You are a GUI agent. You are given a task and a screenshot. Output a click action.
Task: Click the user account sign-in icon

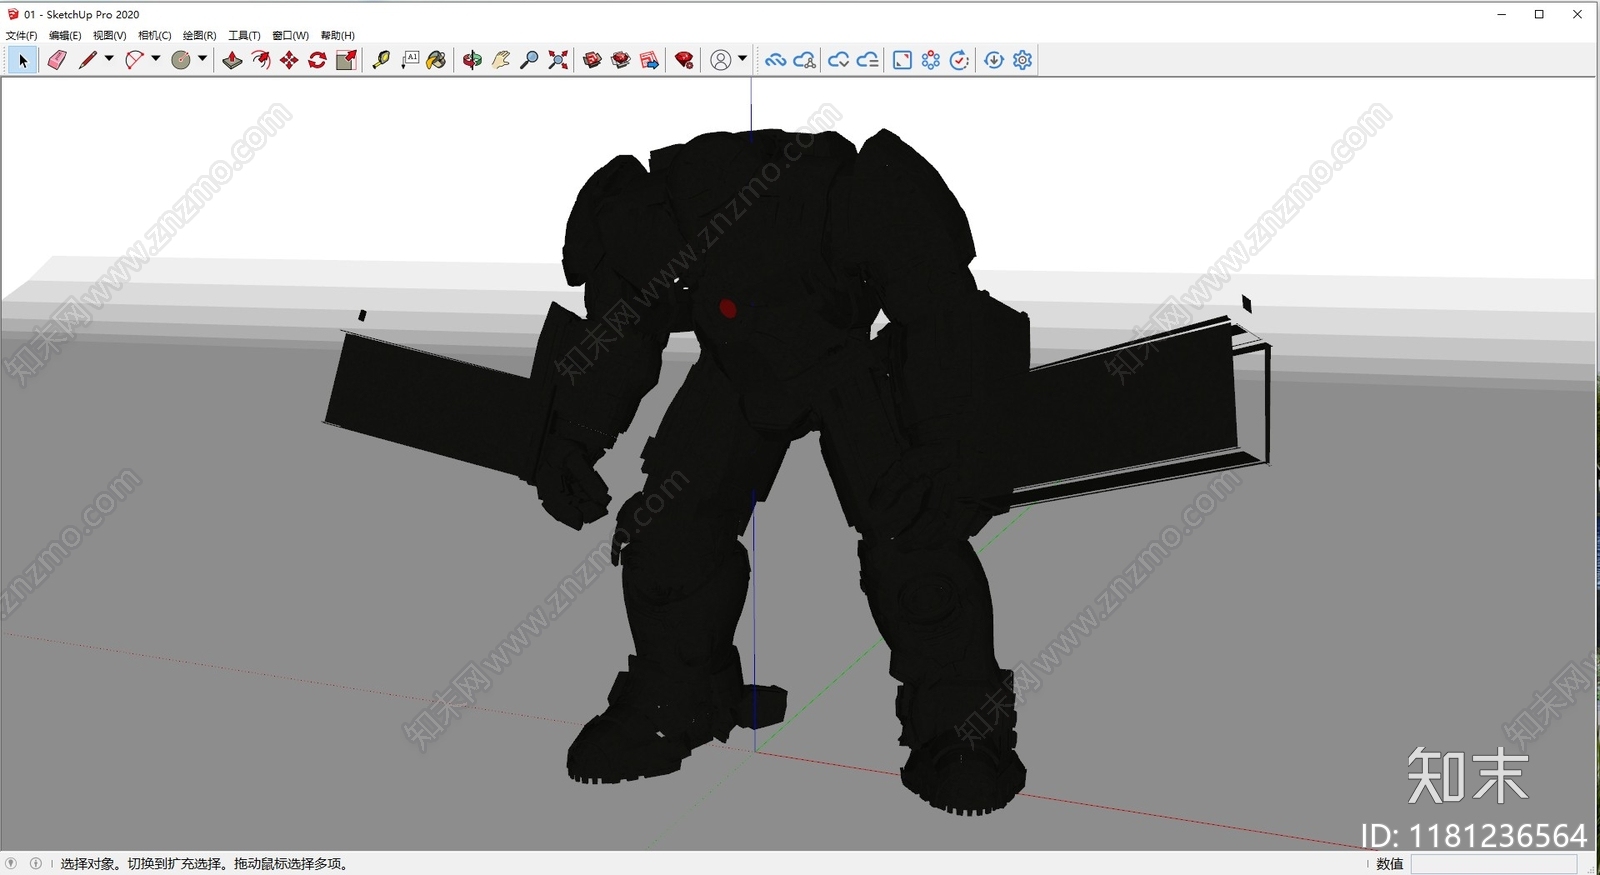[720, 60]
